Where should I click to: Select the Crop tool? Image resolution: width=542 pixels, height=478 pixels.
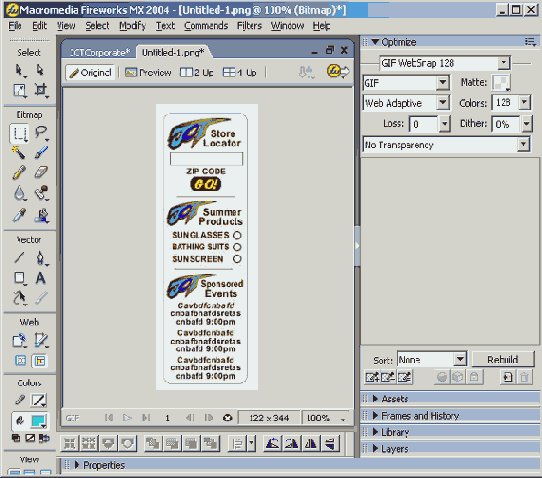40,90
